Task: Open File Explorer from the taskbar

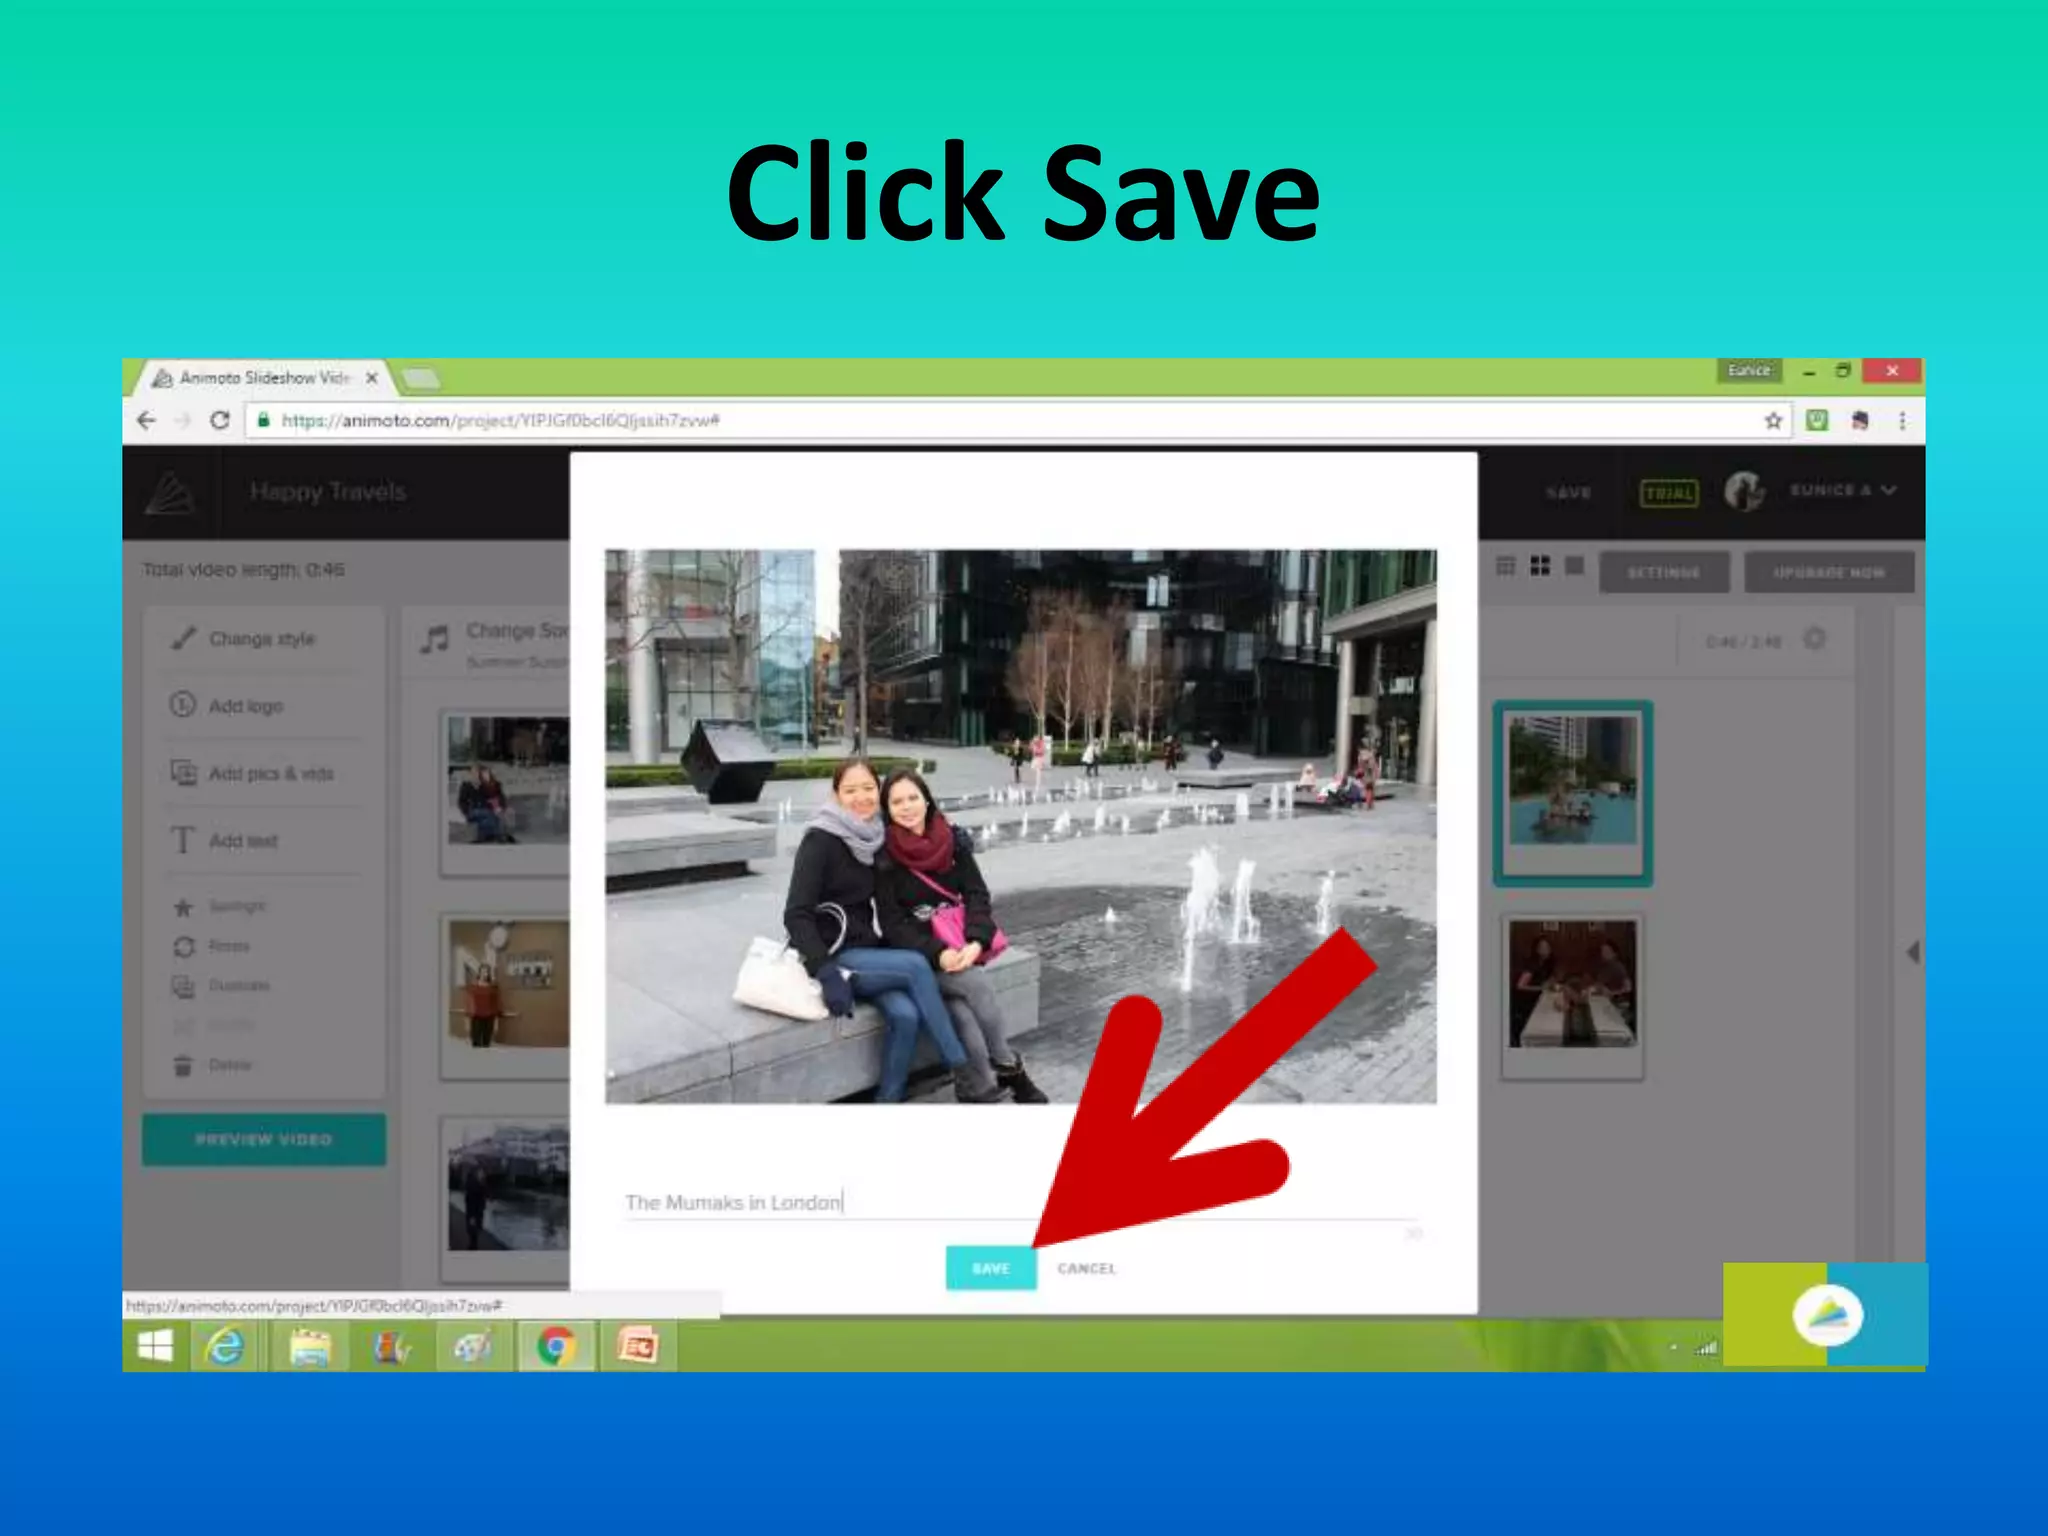Action: 310,1346
